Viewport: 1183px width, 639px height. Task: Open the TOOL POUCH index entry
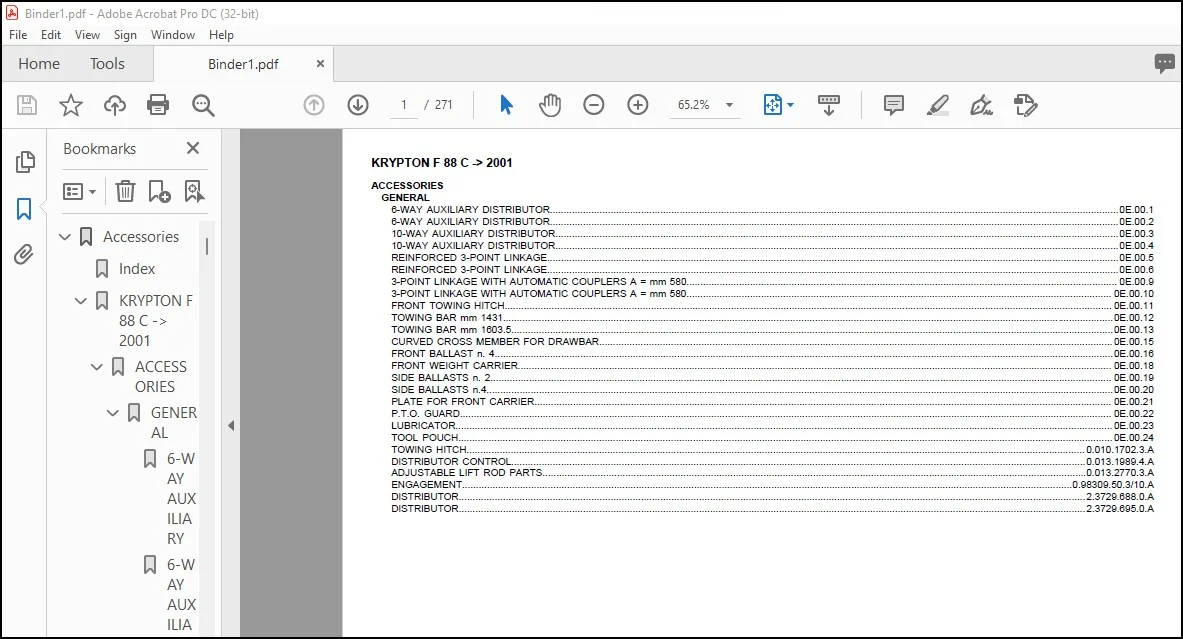click(772, 438)
